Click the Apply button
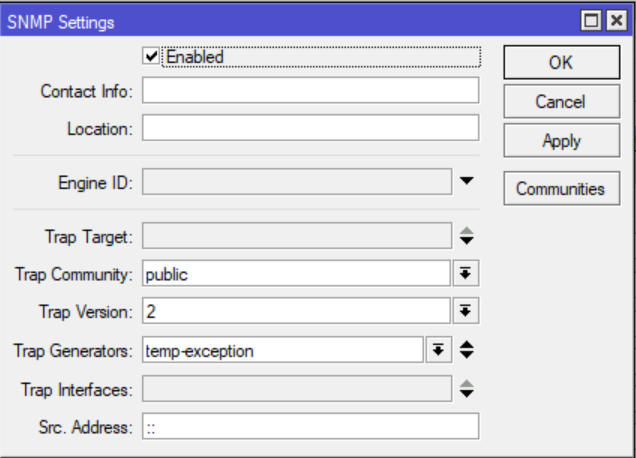636x458 pixels. tap(560, 141)
